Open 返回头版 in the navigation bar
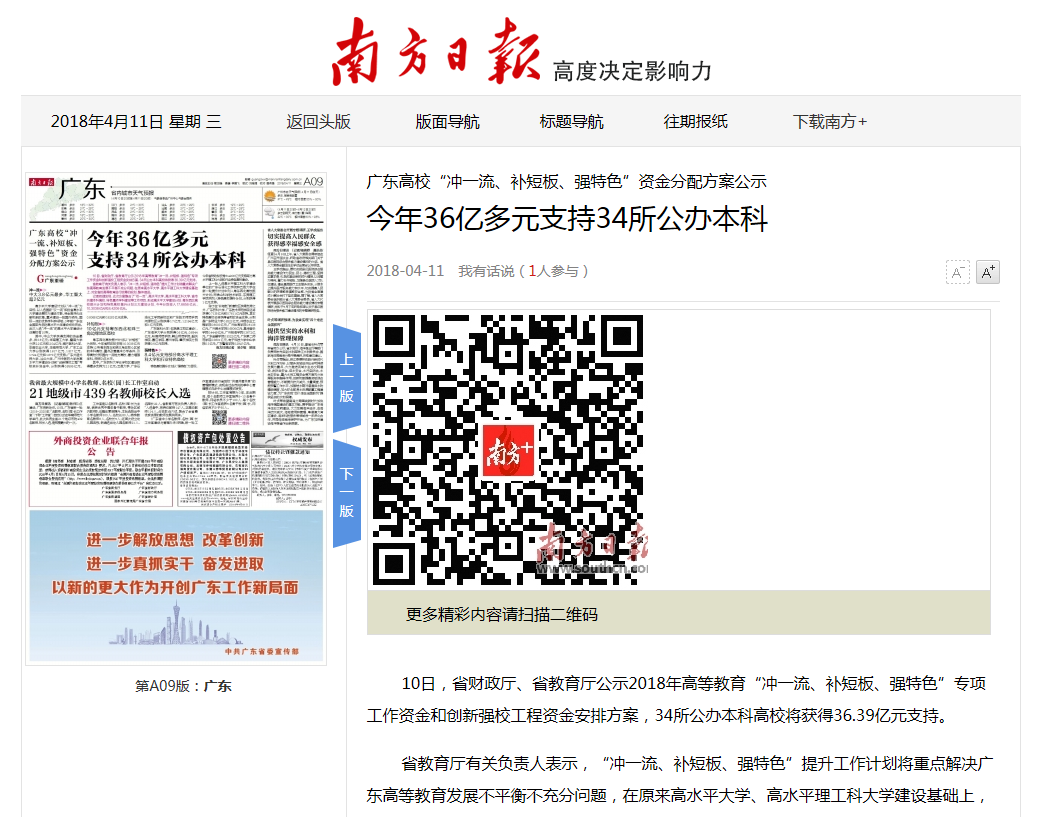 coord(318,122)
